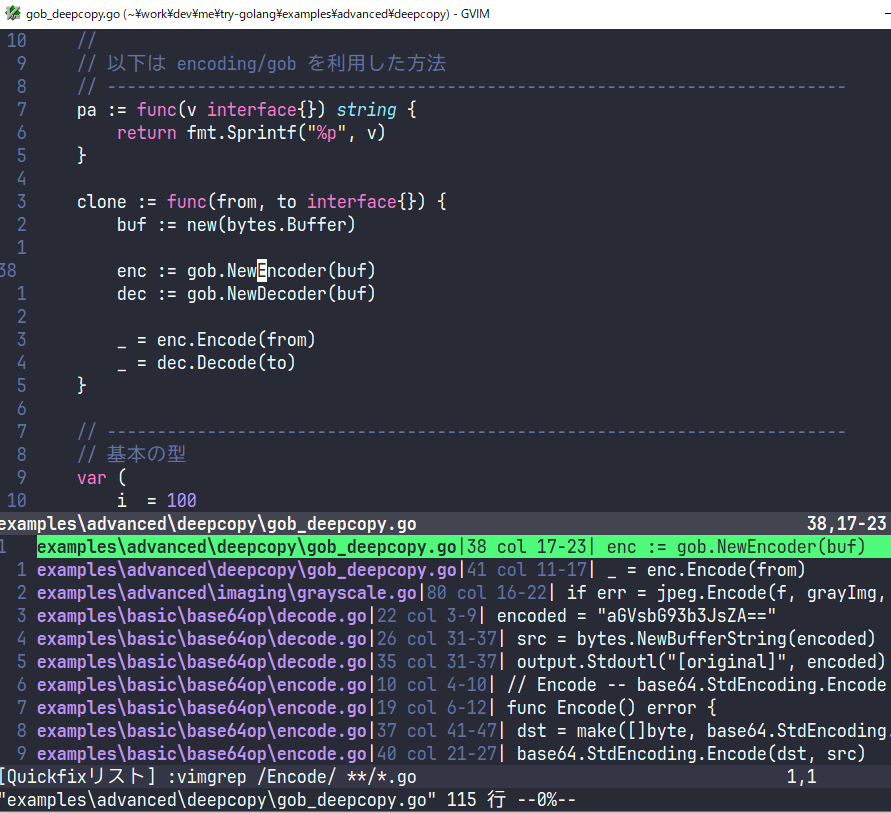The height and width of the screenshot is (813, 891).
Task: Place cursor on 'return fmt.Sprintf' line
Action: (251, 132)
